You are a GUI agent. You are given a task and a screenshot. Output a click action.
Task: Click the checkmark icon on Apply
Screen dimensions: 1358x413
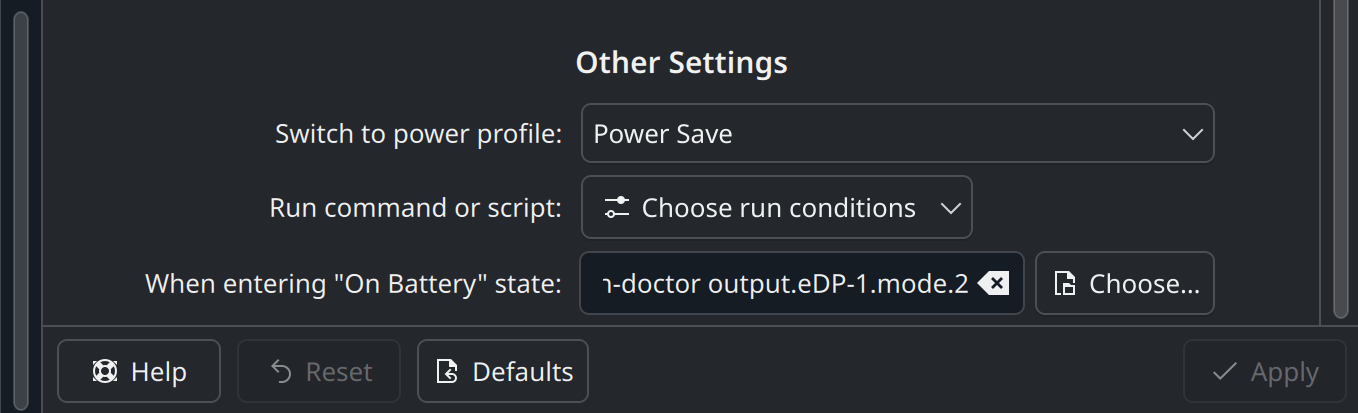click(1224, 372)
